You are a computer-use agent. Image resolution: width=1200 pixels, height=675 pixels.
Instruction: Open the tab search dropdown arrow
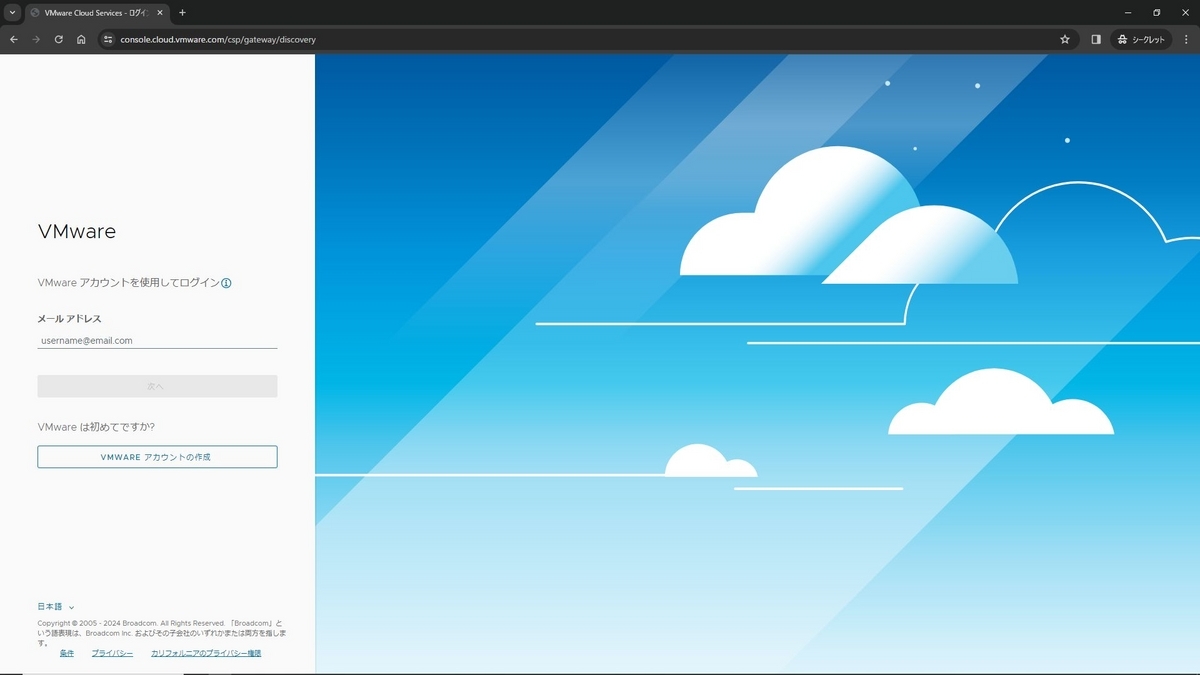(11, 13)
